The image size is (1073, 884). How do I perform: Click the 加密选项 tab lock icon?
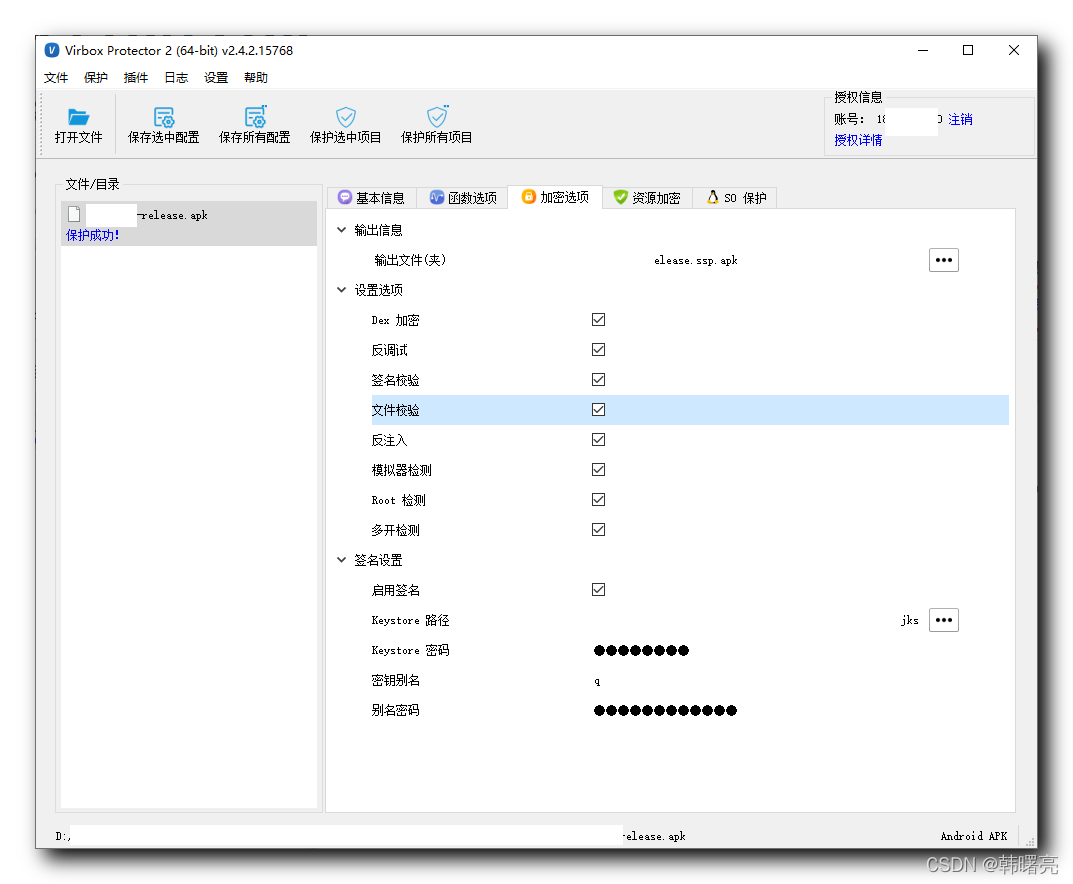tap(528, 196)
